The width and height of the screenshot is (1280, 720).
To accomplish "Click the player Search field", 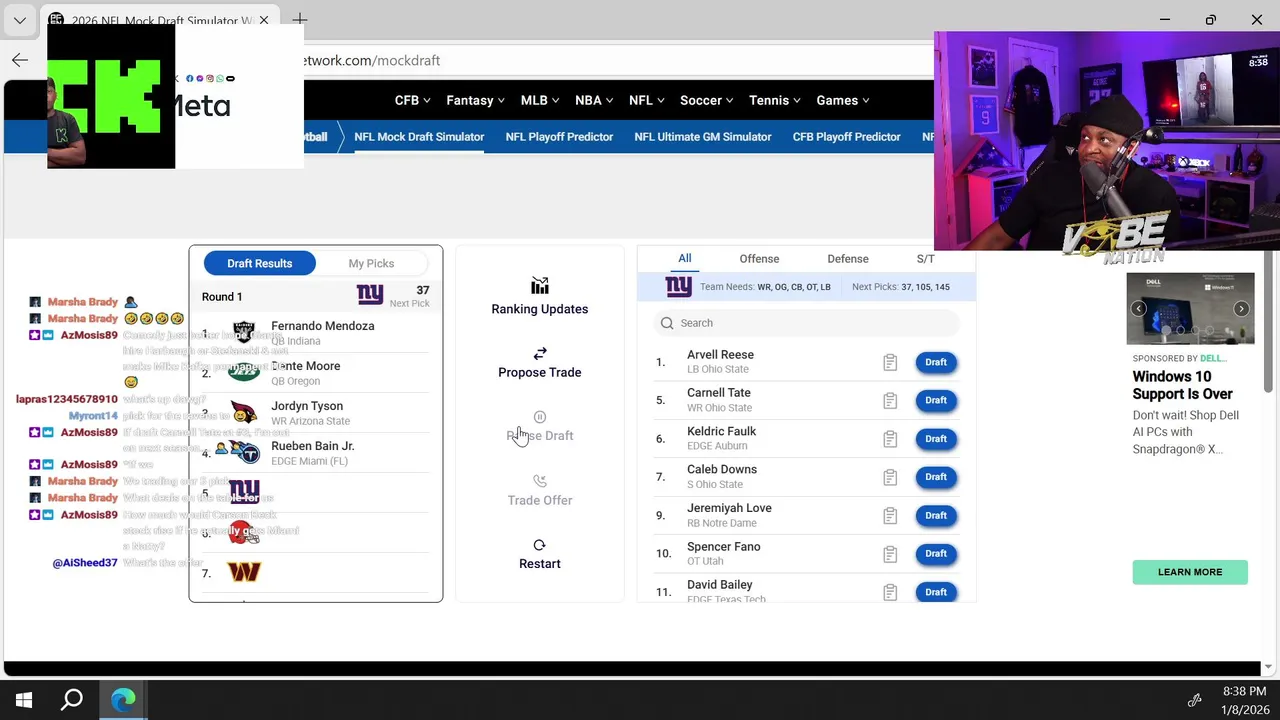I will click(x=807, y=323).
